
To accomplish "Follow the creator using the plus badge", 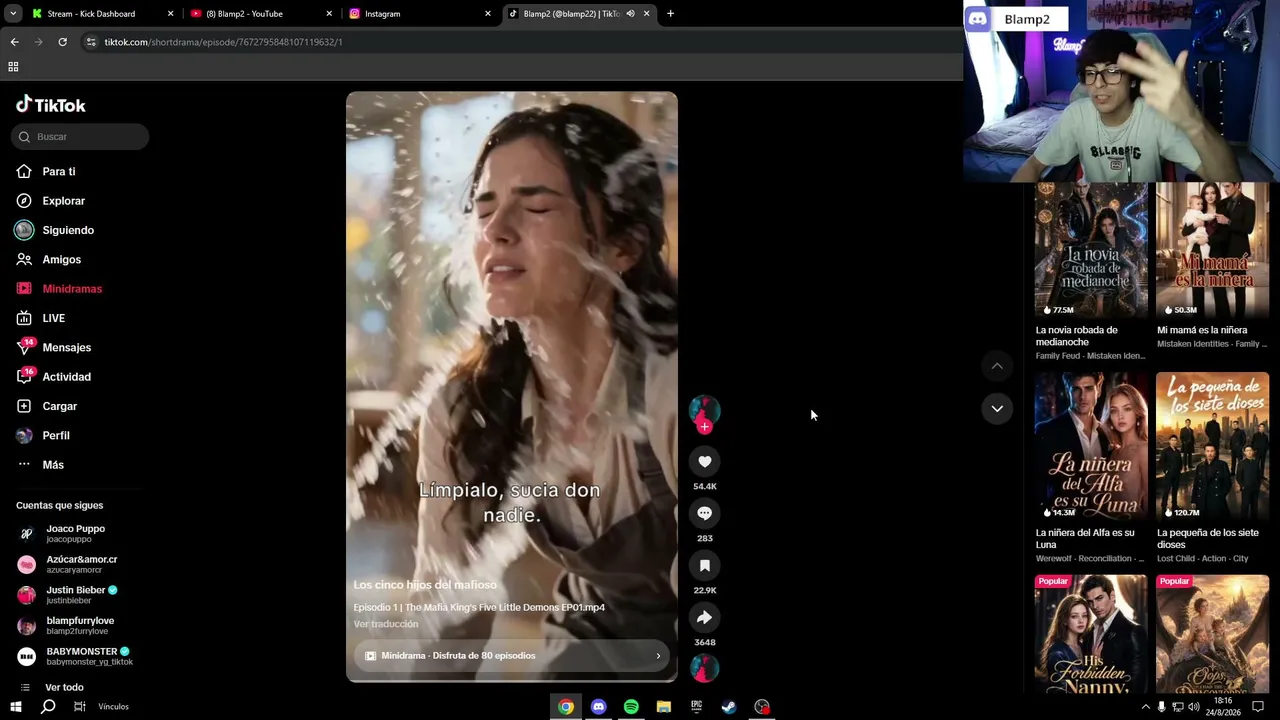I will 705,427.
